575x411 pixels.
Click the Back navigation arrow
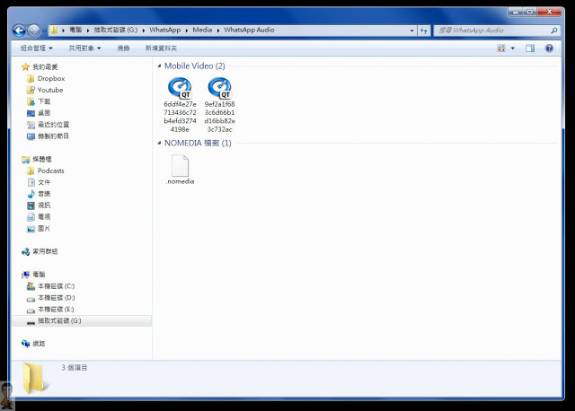coord(19,30)
